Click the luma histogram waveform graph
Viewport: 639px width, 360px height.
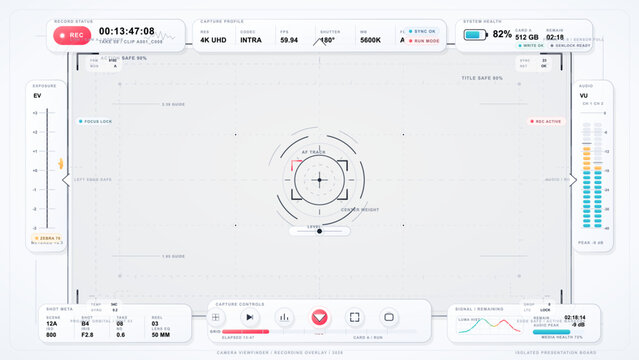(x=489, y=326)
